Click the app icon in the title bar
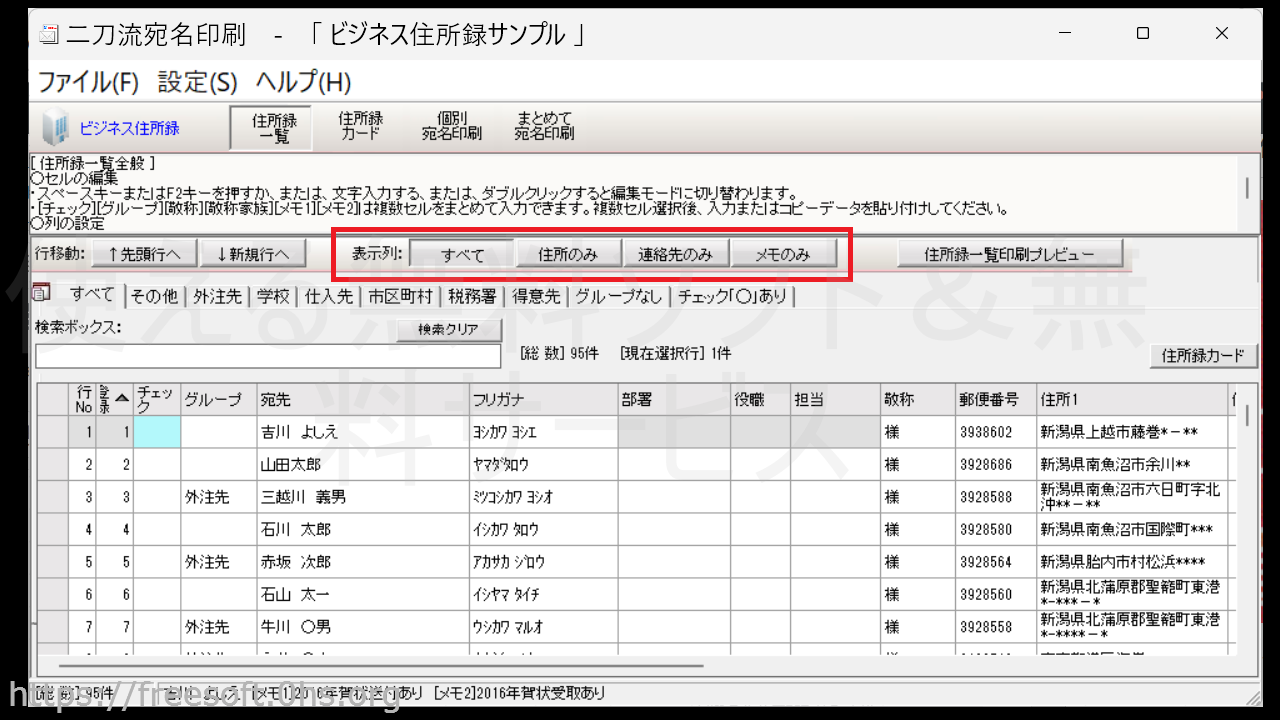1280x720 pixels. click(x=48, y=34)
